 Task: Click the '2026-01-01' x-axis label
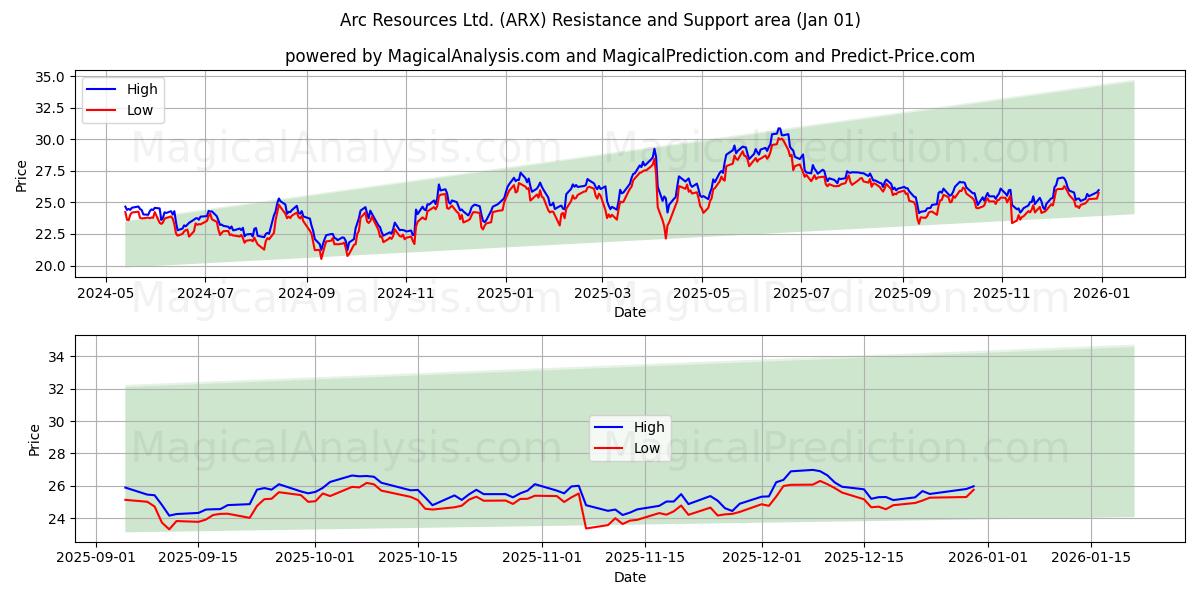click(989, 559)
